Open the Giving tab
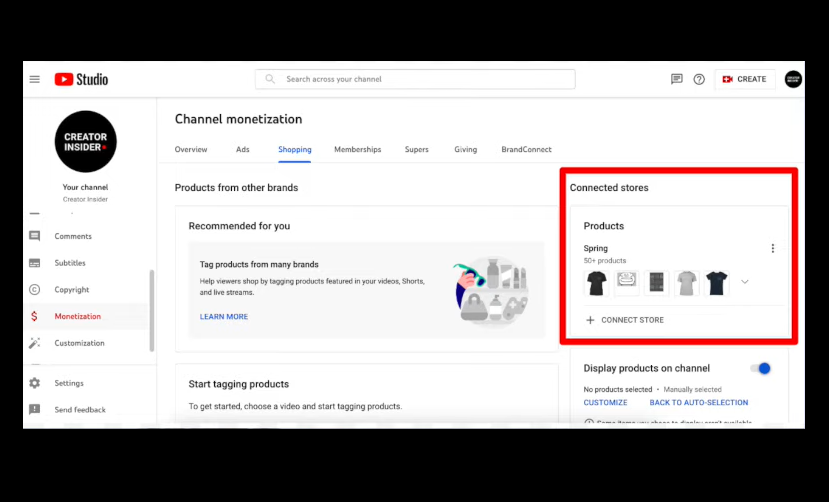Viewport: 829px width, 502px height. 465,150
